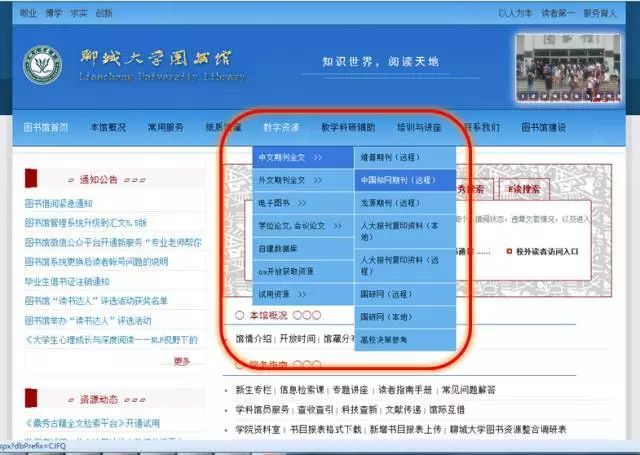Open the 本馆概况 navigation menu
This screenshot has width=640, height=455.
(x=108, y=127)
